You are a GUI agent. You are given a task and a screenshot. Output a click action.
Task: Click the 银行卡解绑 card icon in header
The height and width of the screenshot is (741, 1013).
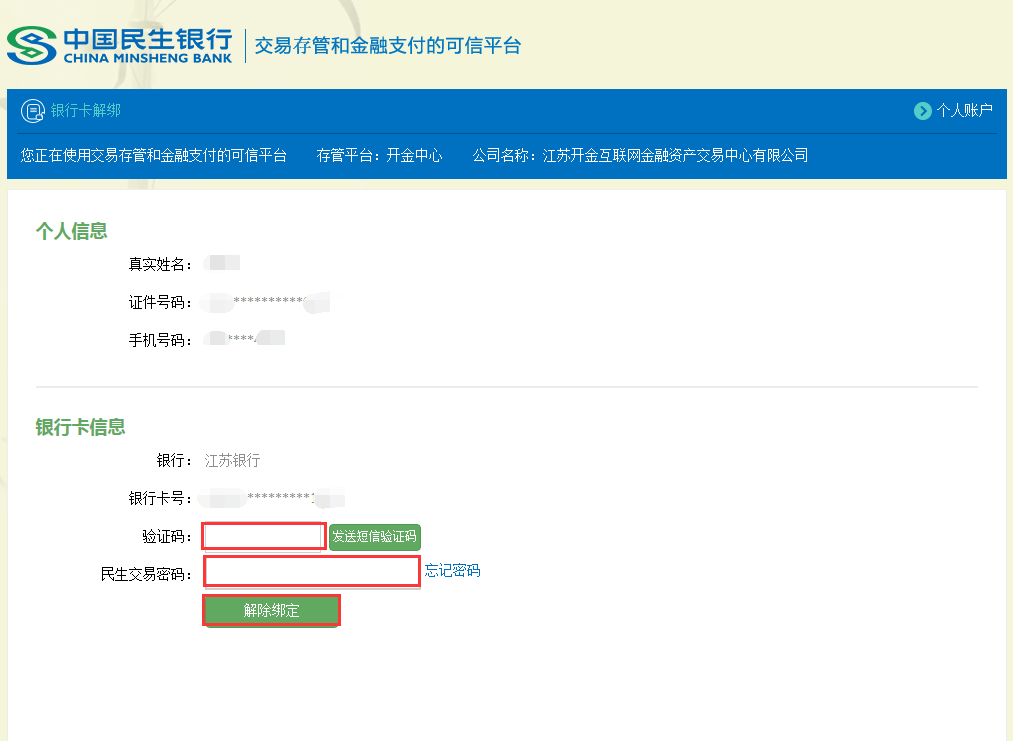(x=33, y=111)
